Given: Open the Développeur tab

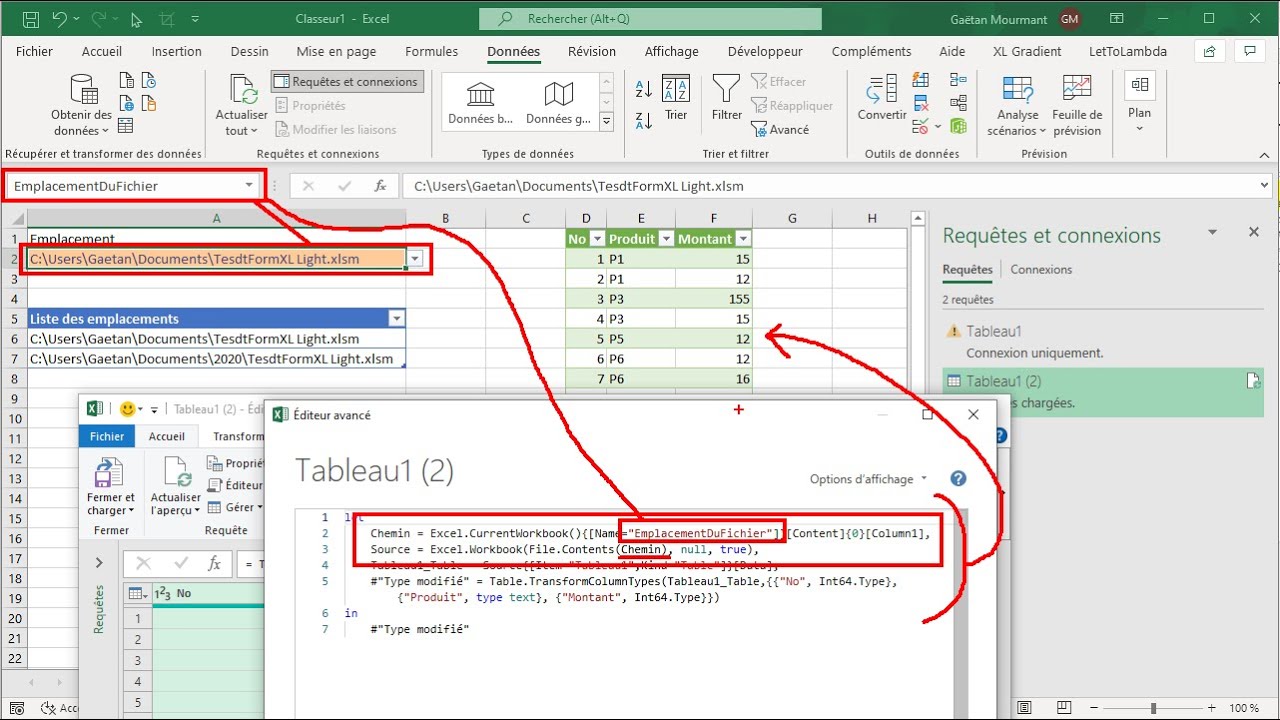Looking at the screenshot, I should click(765, 52).
